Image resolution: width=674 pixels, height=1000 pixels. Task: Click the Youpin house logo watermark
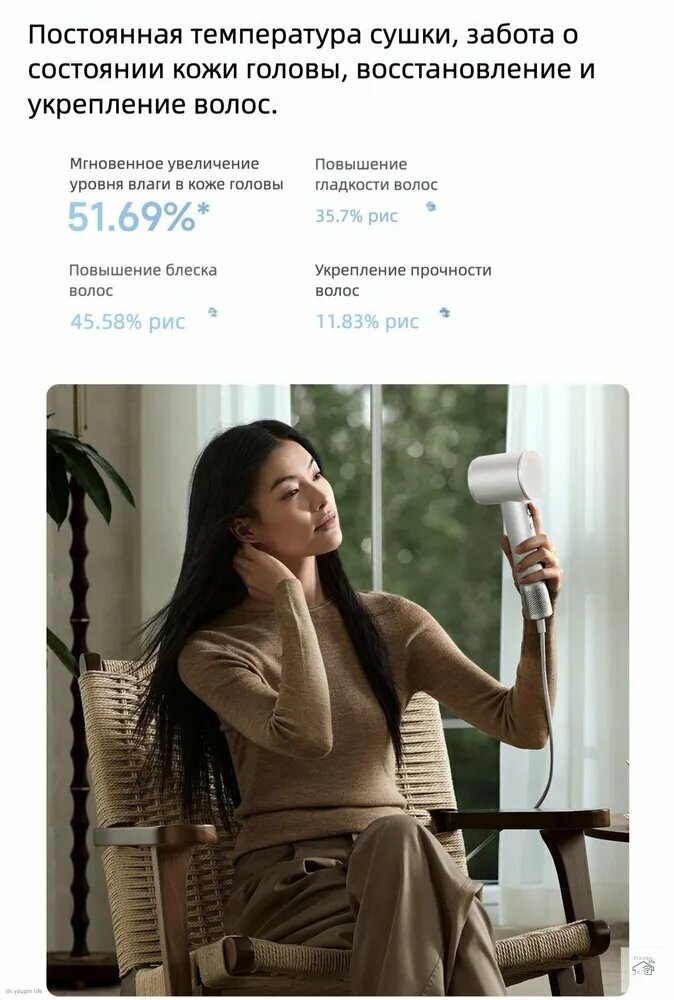(x=643, y=967)
